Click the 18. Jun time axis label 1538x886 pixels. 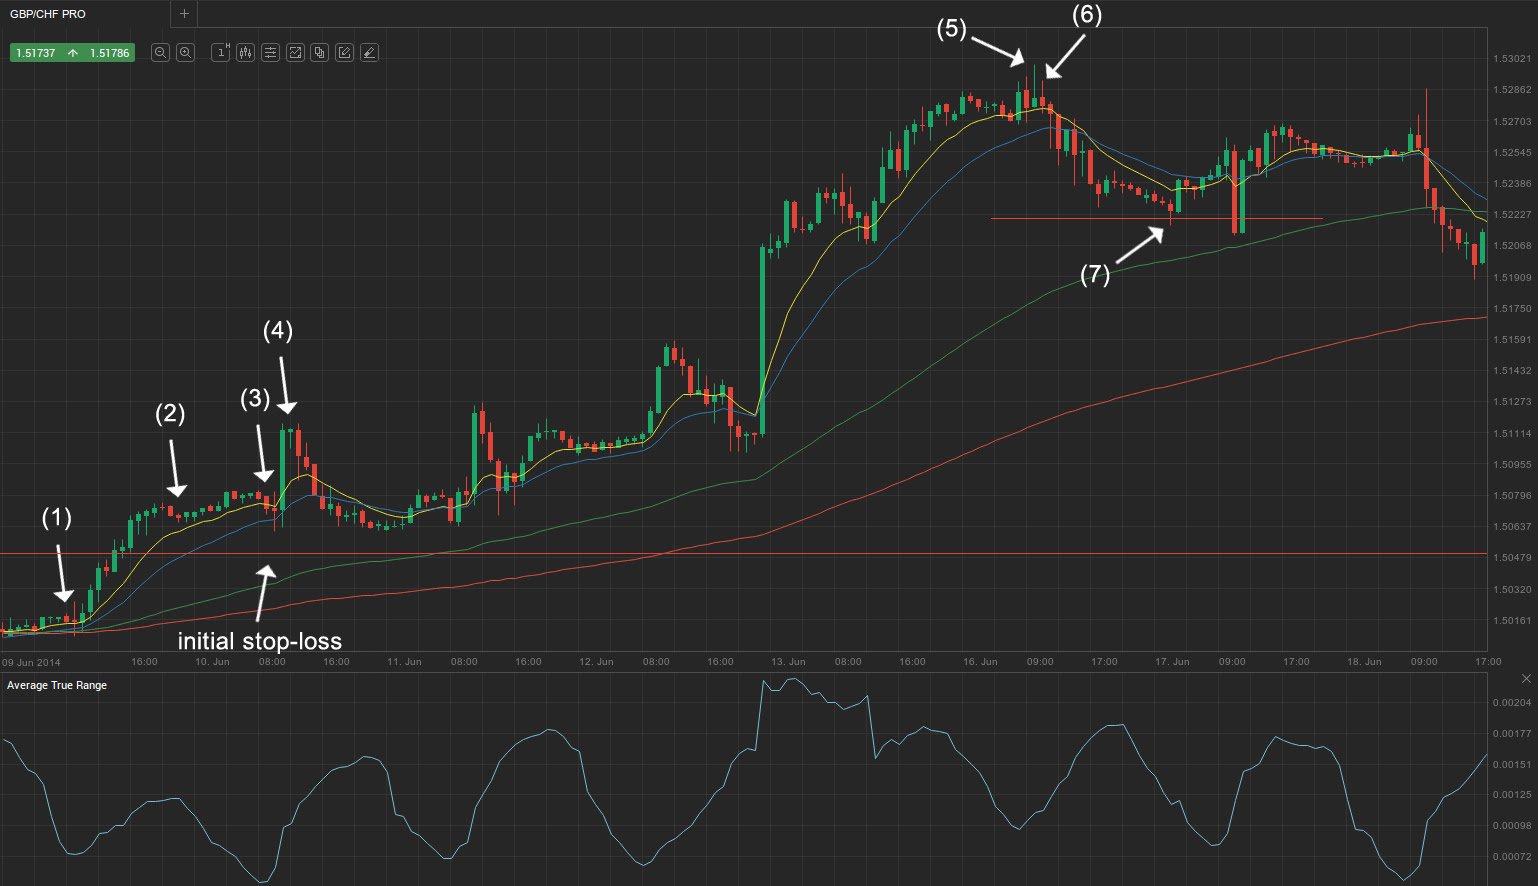pos(1364,662)
